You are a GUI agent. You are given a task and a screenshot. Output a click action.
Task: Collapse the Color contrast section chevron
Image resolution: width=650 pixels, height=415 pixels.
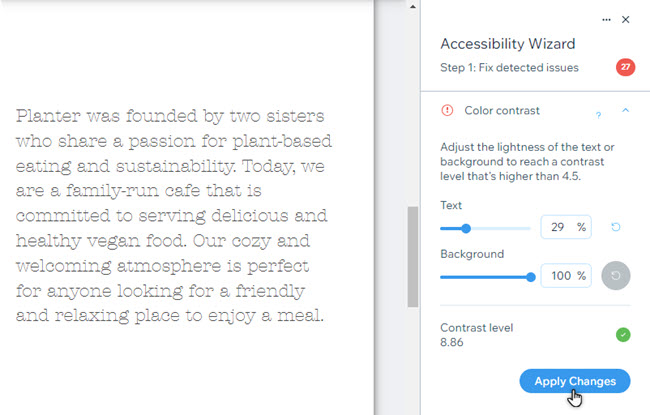(626, 110)
